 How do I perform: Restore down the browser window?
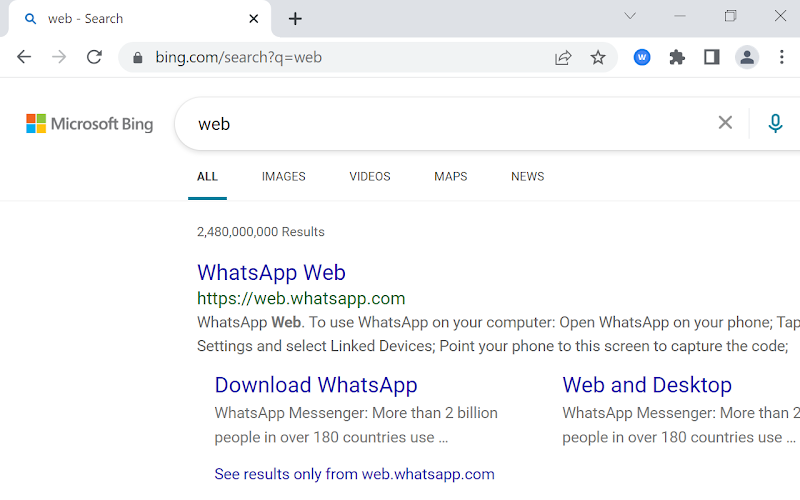pyautogui.click(x=731, y=16)
